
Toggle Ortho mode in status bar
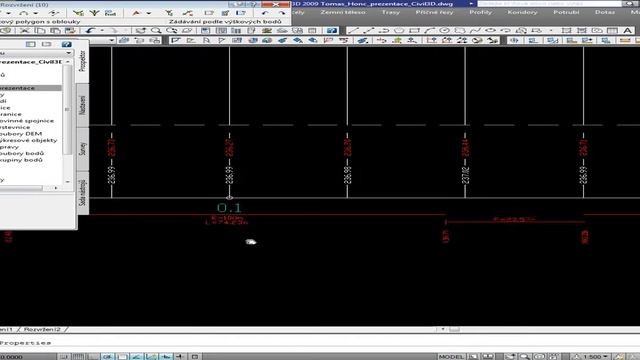[x=93, y=357]
